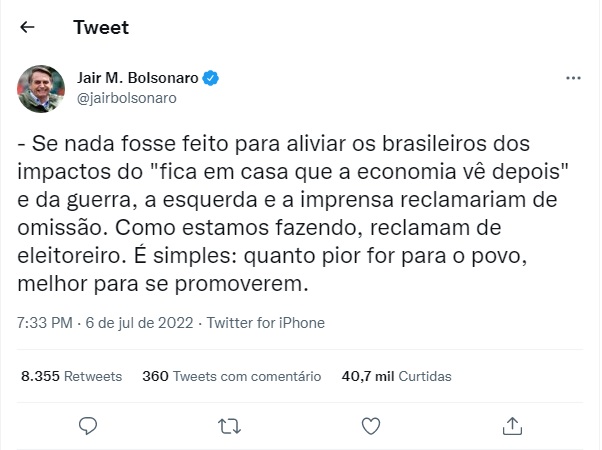View the 8.355 Retweets list
This screenshot has width=602, height=450.
[x=72, y=377]
